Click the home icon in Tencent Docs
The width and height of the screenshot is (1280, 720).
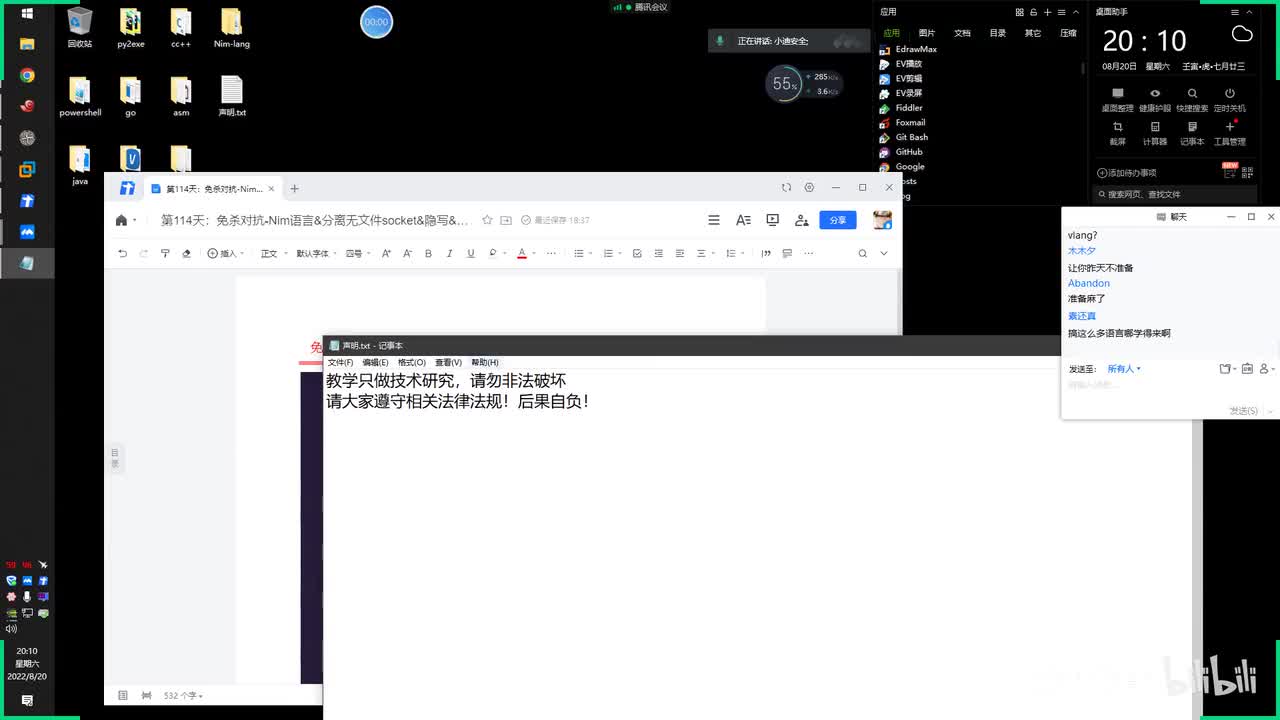coord(121,220)
